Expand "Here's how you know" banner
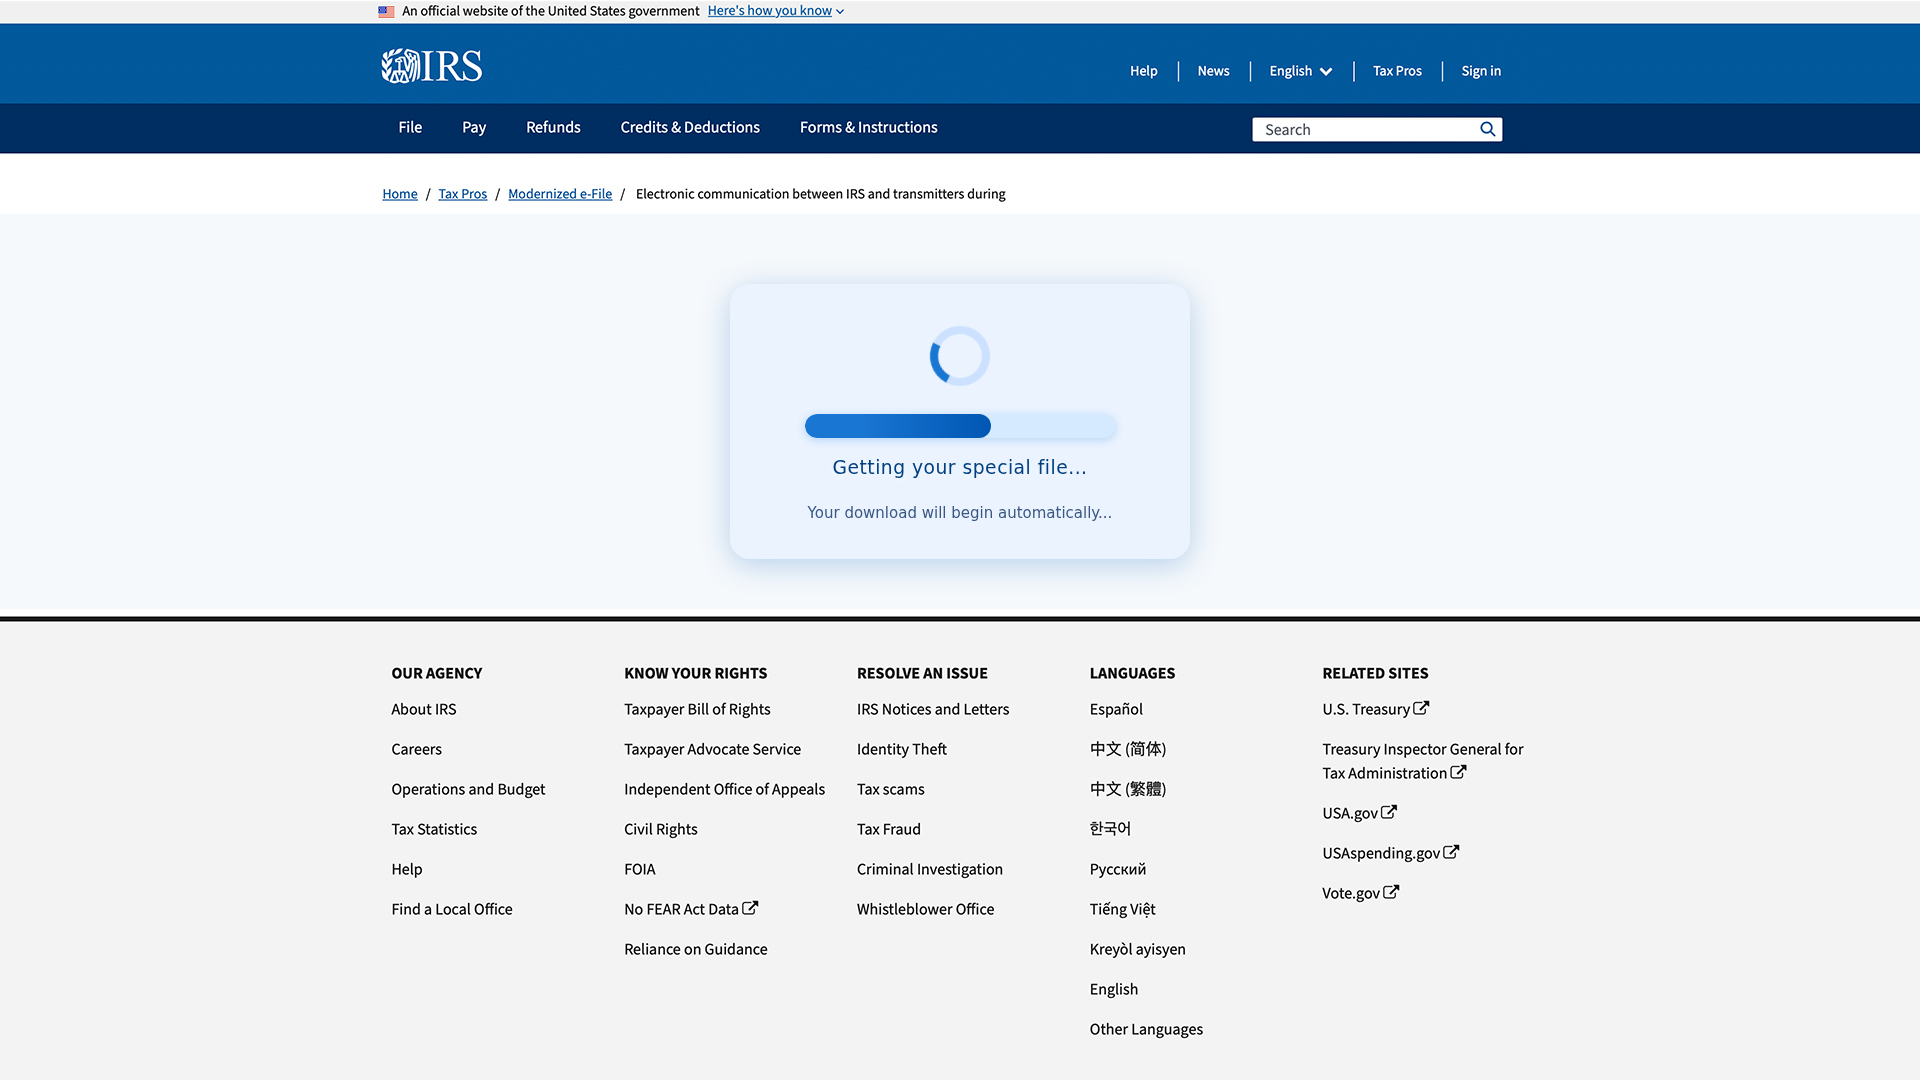This screenshot has height=1080, width=1920. (x=775, y=11)
